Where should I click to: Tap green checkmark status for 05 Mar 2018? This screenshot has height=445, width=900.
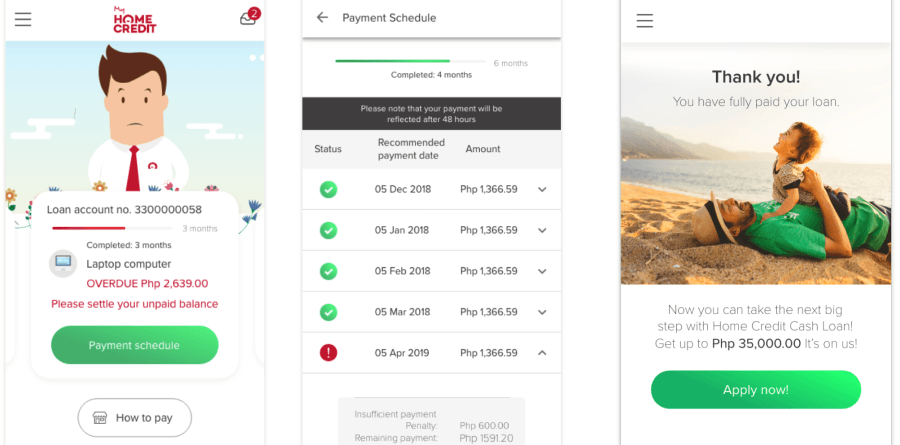(x=328, y=312)
